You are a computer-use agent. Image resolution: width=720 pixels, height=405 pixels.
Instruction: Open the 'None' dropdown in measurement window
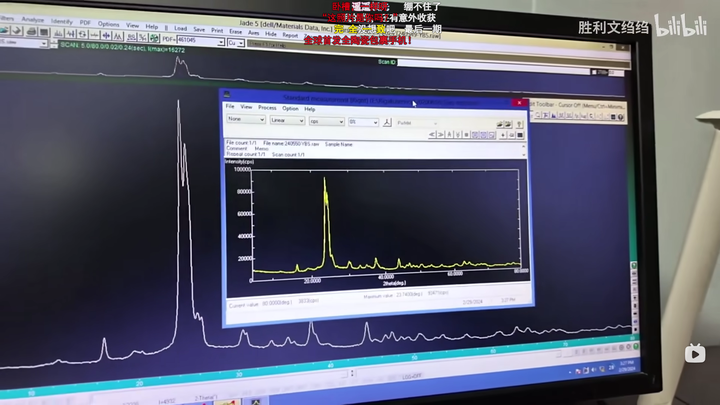pyautogui.click(x=246, y=119)
